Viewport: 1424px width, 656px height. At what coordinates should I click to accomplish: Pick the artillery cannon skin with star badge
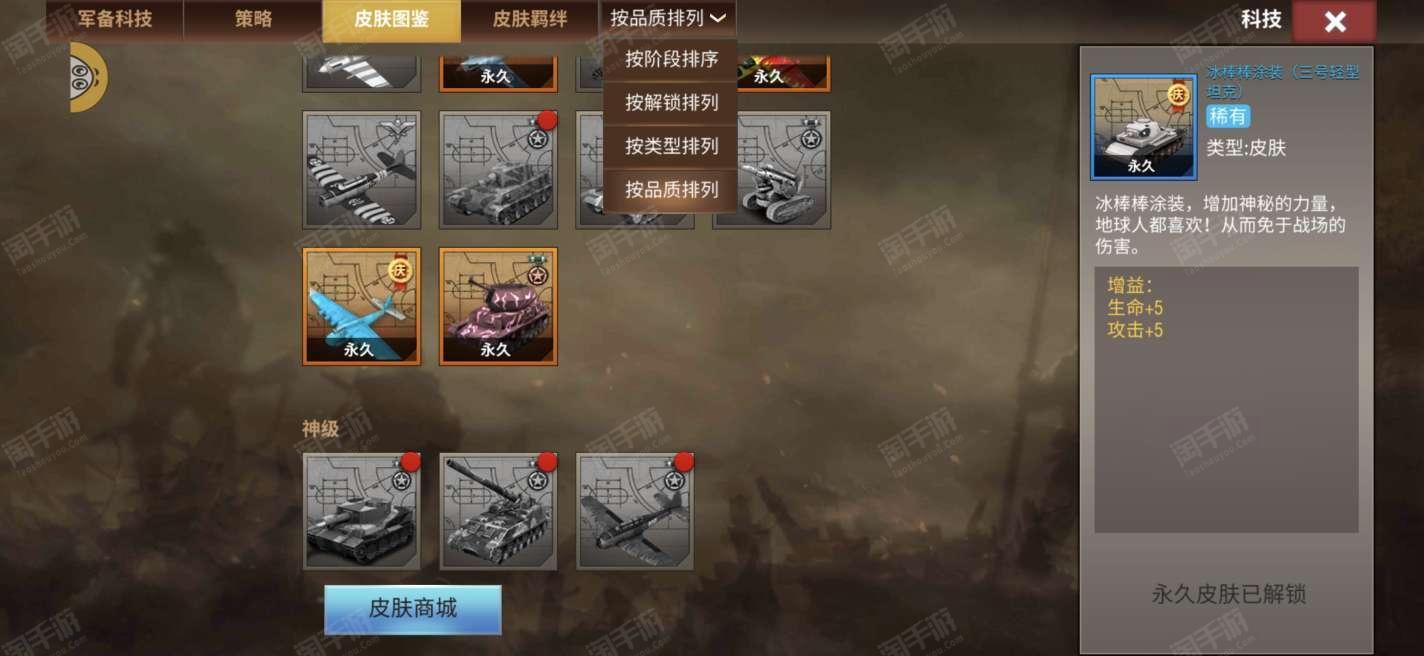[x=771, y=170]
